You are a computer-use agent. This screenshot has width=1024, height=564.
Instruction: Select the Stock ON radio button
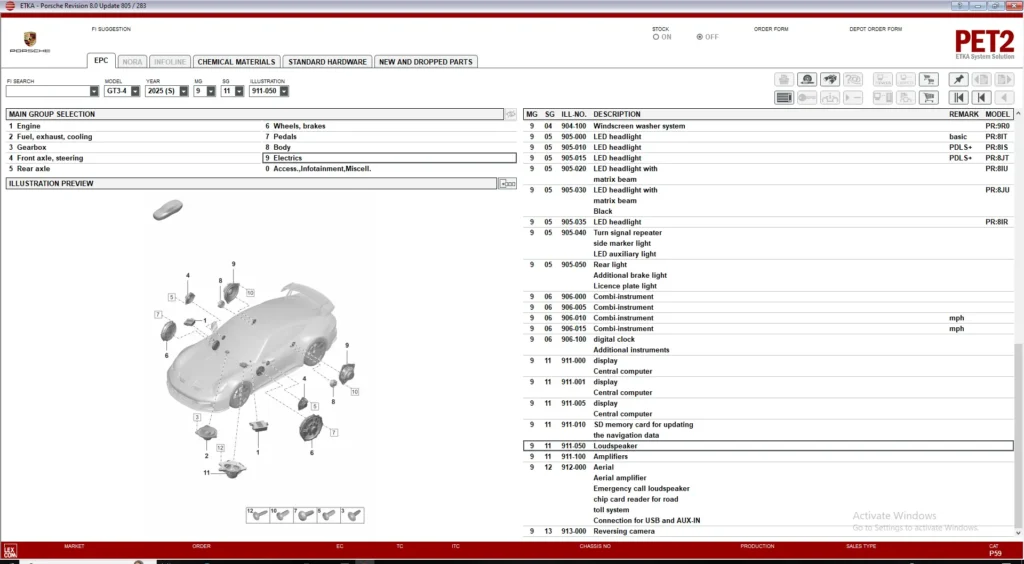(656, 37)
